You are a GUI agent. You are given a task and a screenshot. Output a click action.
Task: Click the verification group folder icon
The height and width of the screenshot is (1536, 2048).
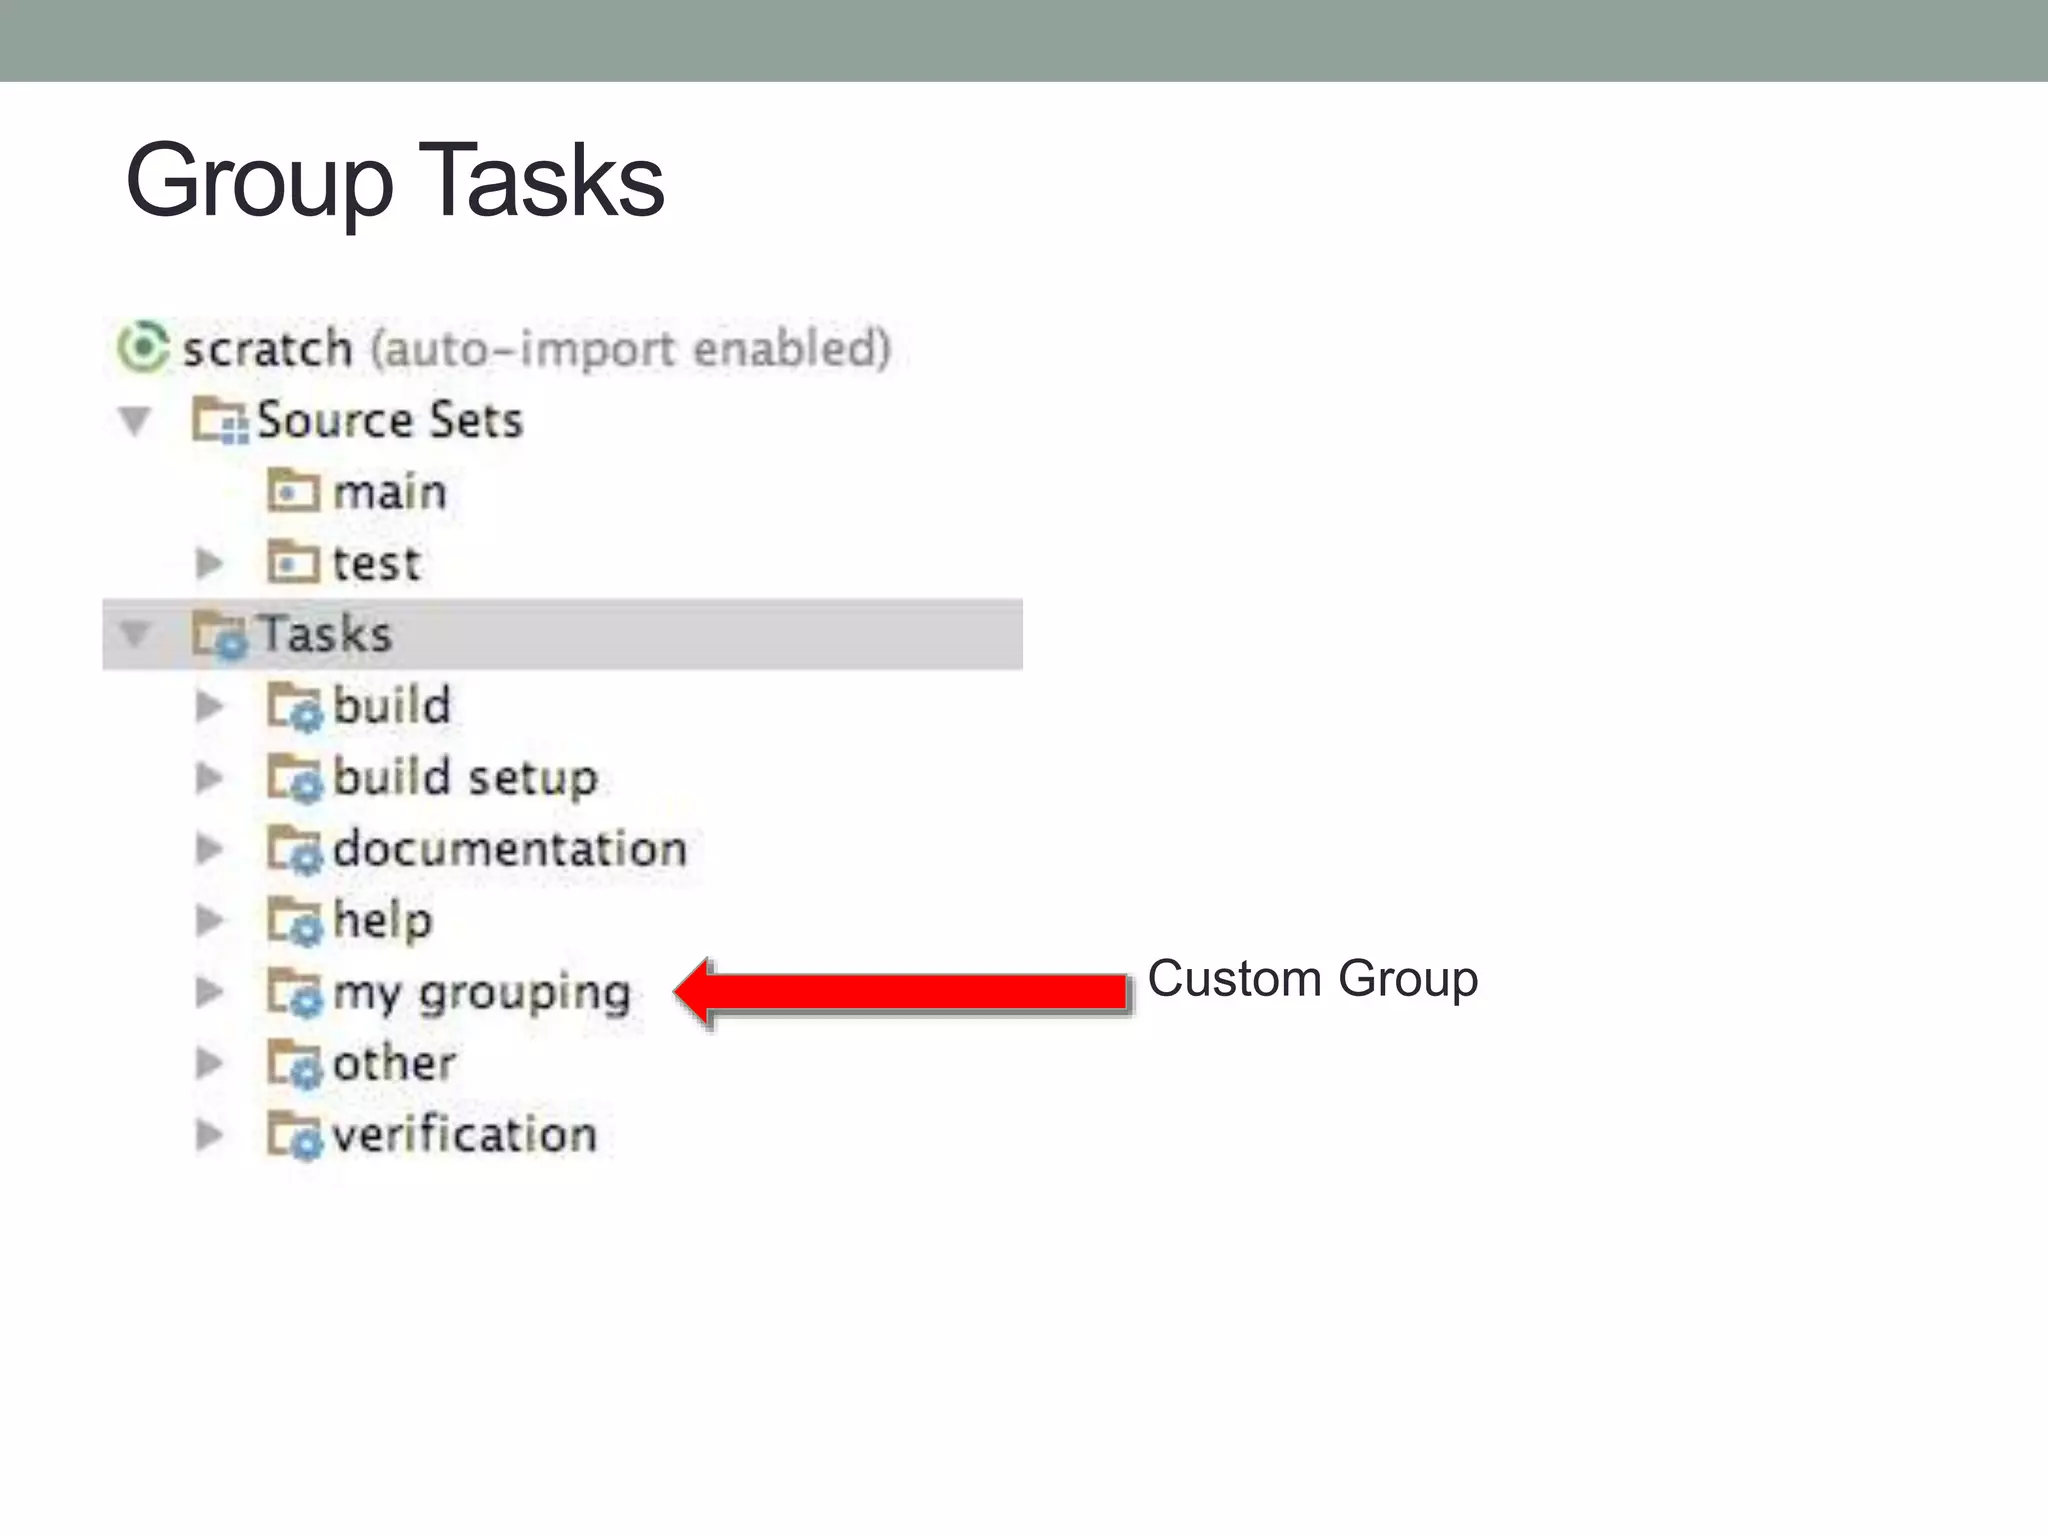pyautogui.click(x=295, y=1136)
